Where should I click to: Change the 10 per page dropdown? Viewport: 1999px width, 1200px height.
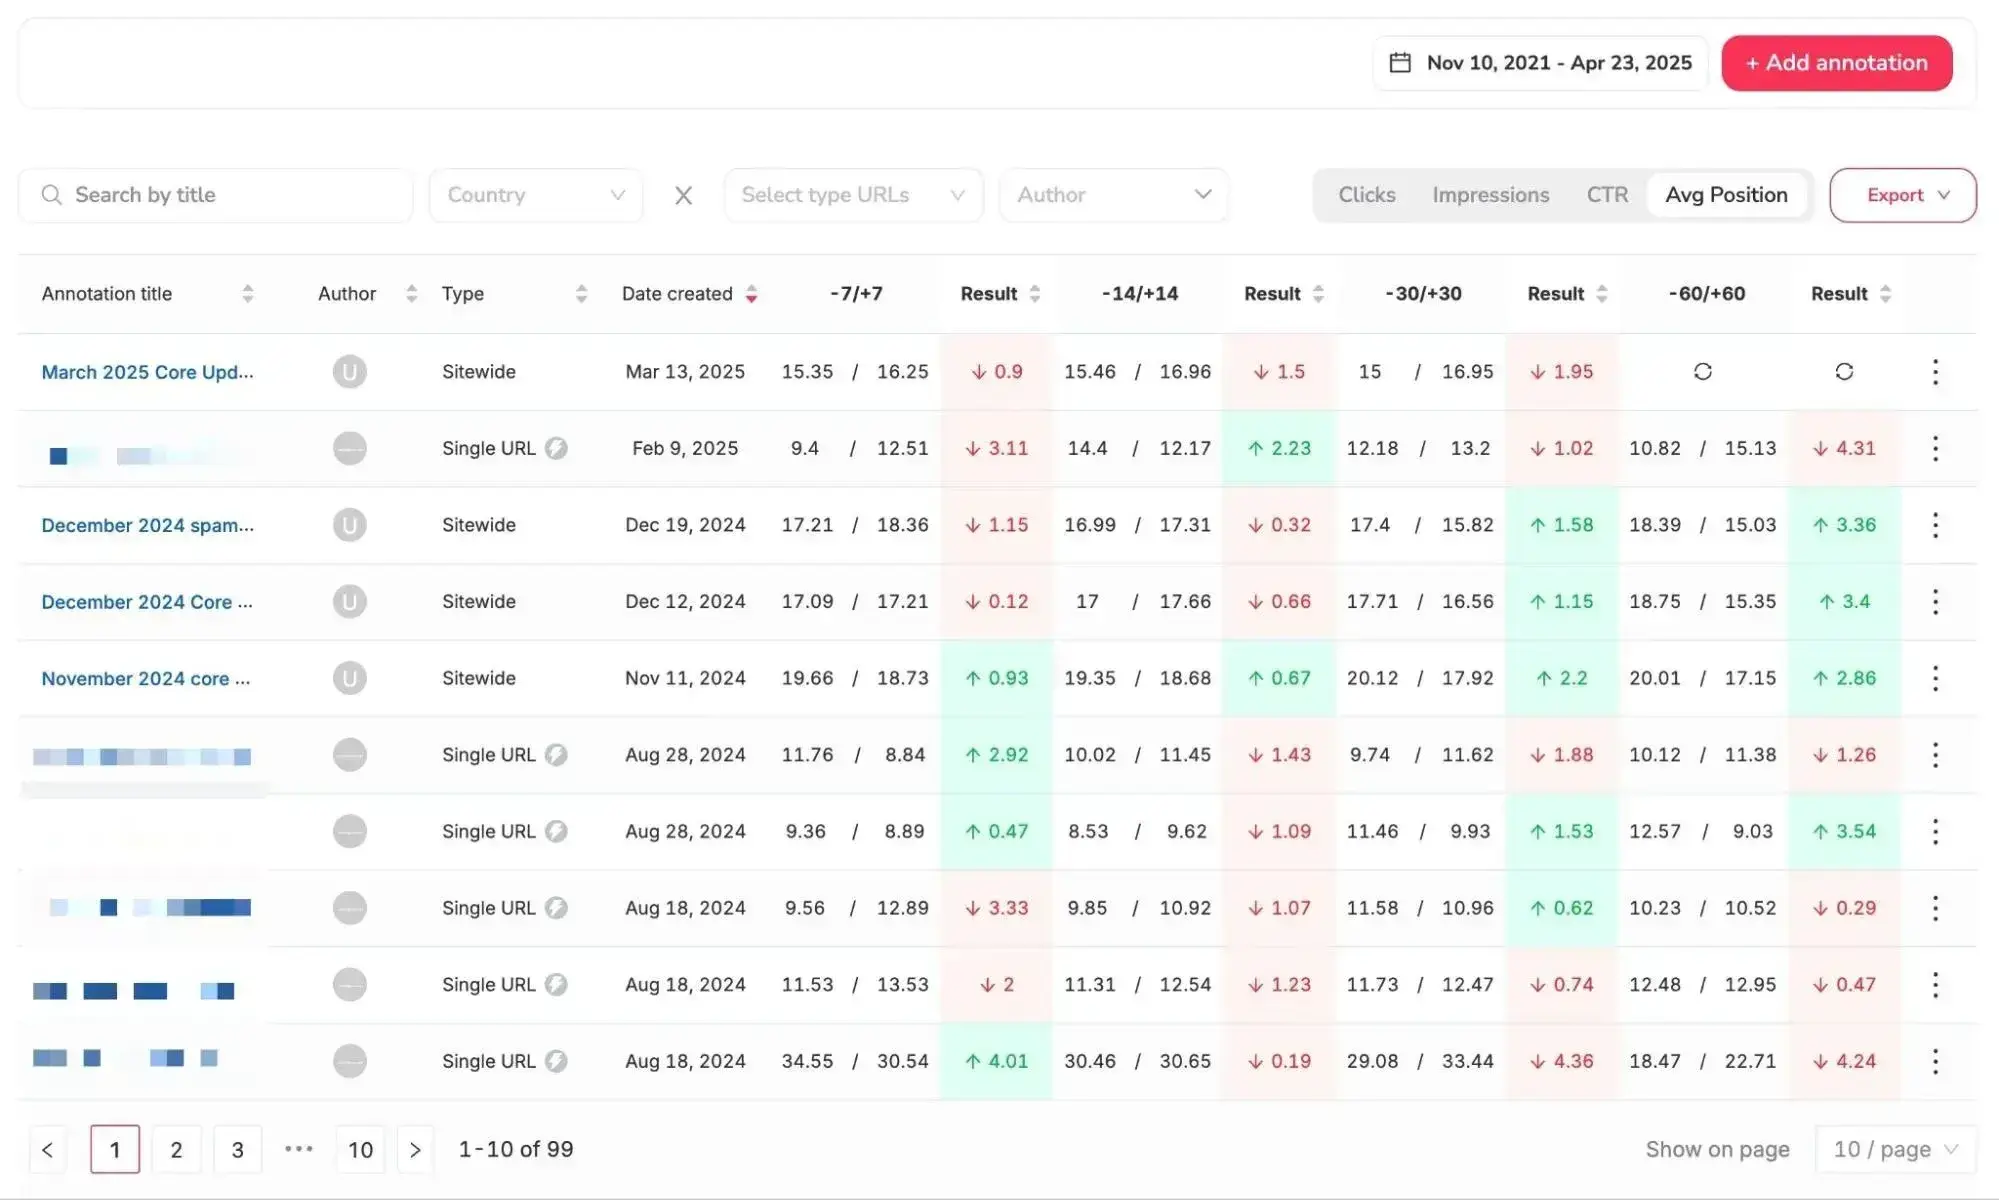tap(1893, 1149)
